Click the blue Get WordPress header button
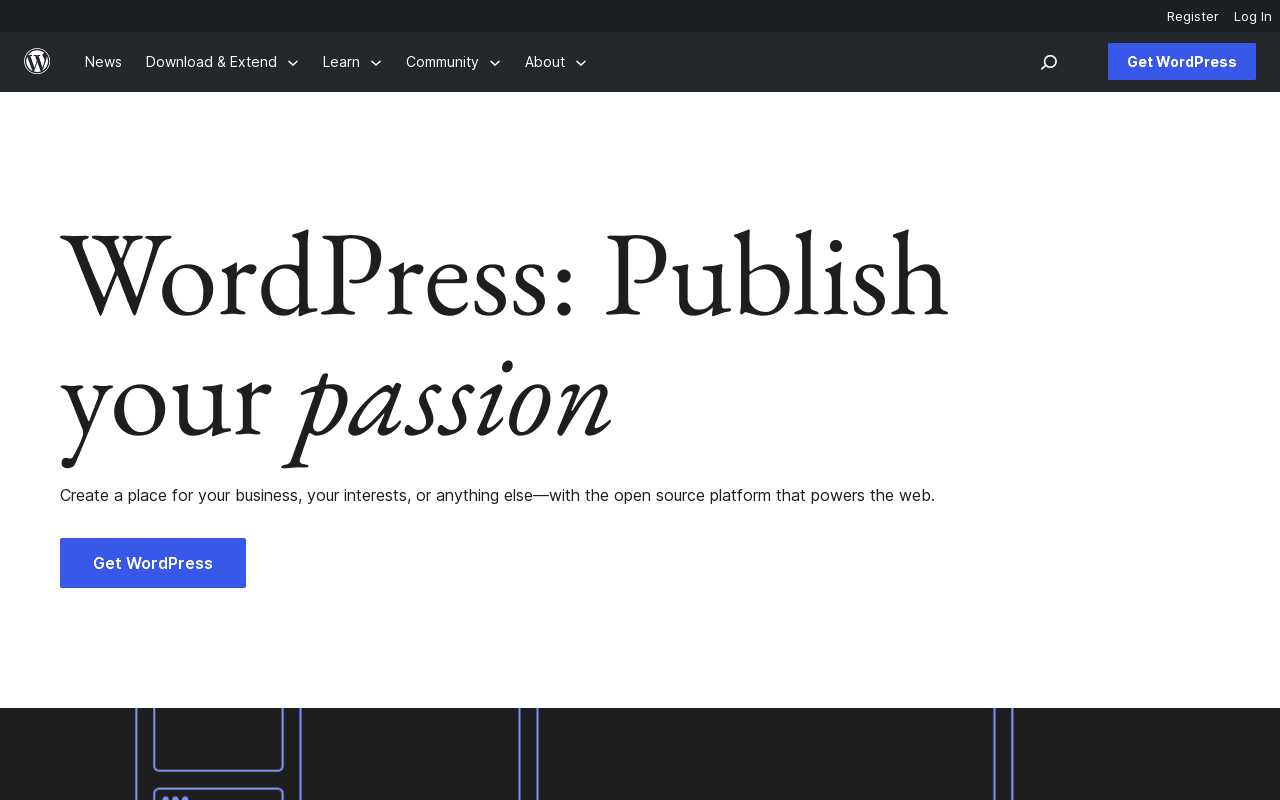The image size is (1280, 800). [1181, 61]
